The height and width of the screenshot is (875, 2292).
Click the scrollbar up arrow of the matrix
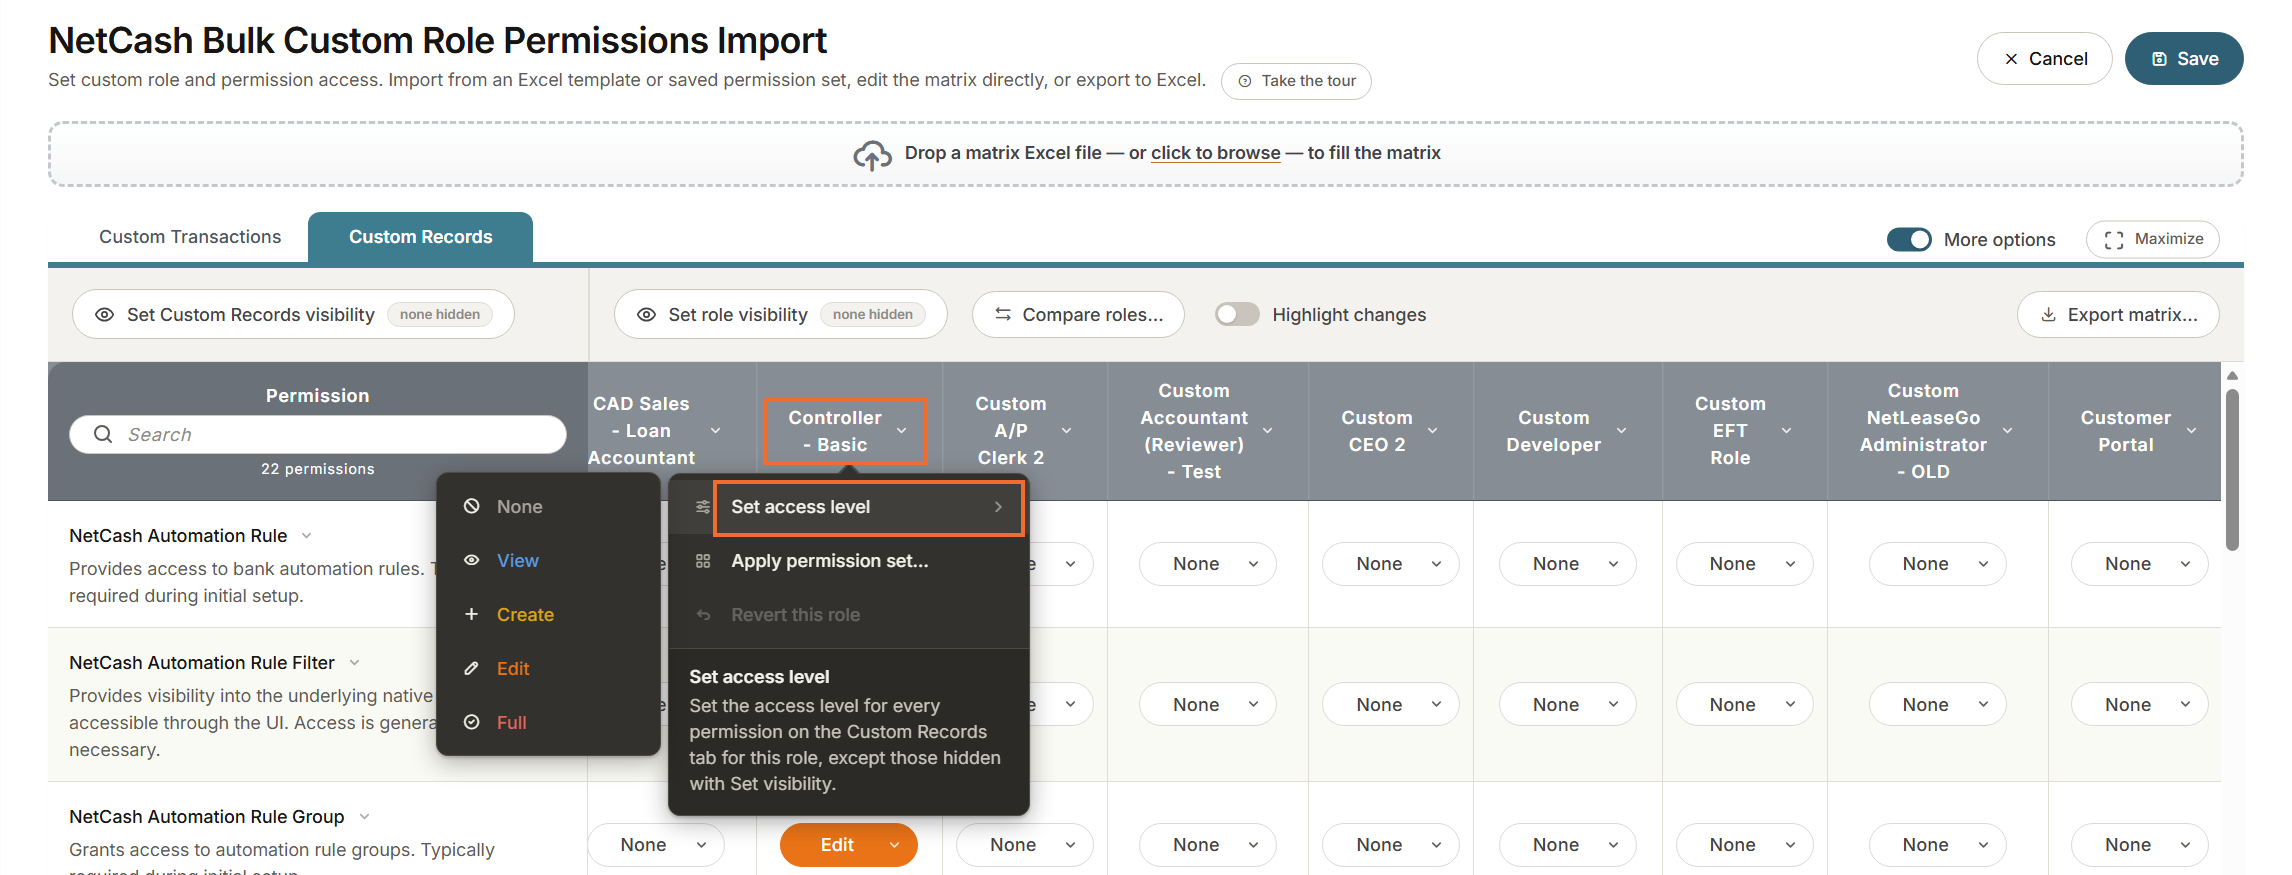click(2232, 376)
